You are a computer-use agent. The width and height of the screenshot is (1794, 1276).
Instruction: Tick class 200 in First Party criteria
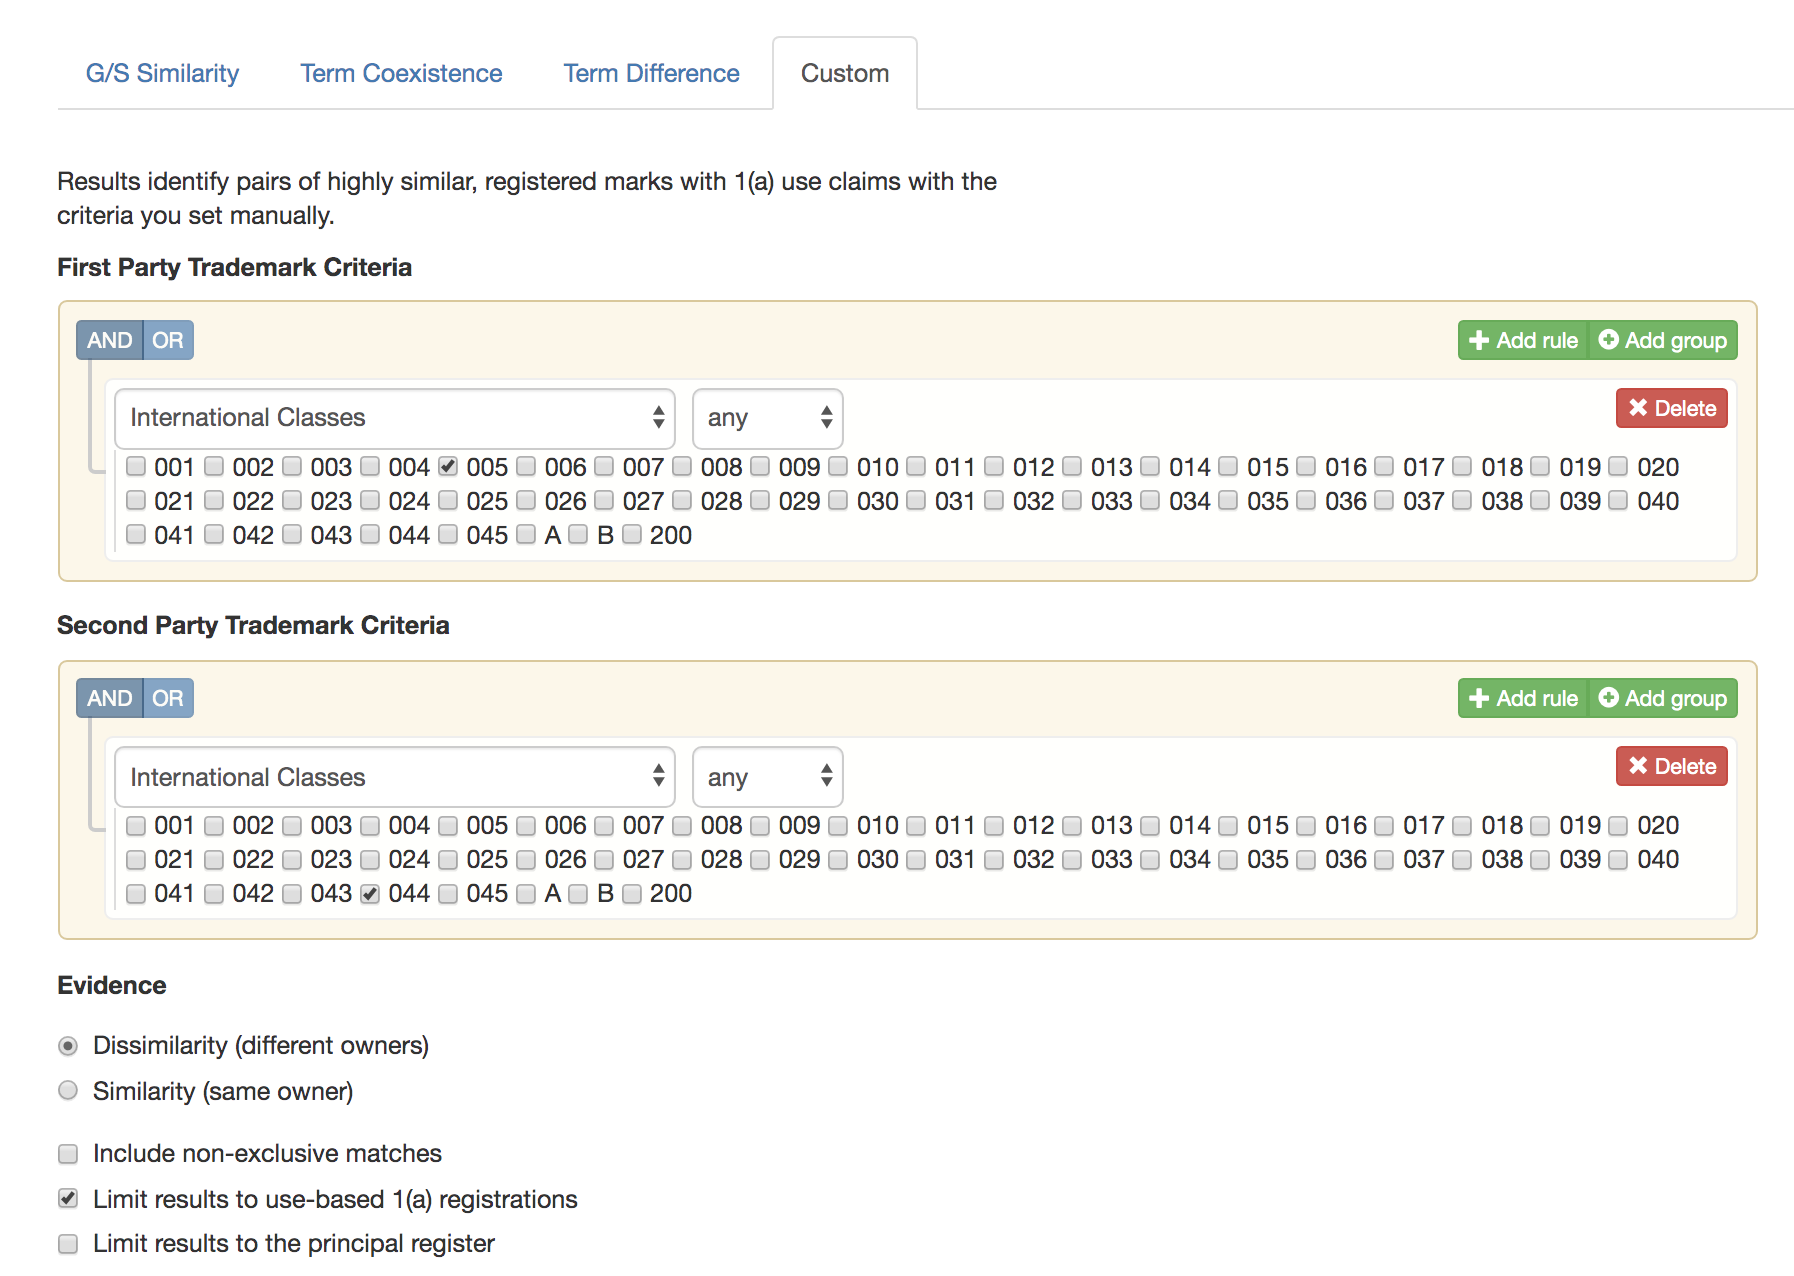pyautogui.click(x=632, y=535)
